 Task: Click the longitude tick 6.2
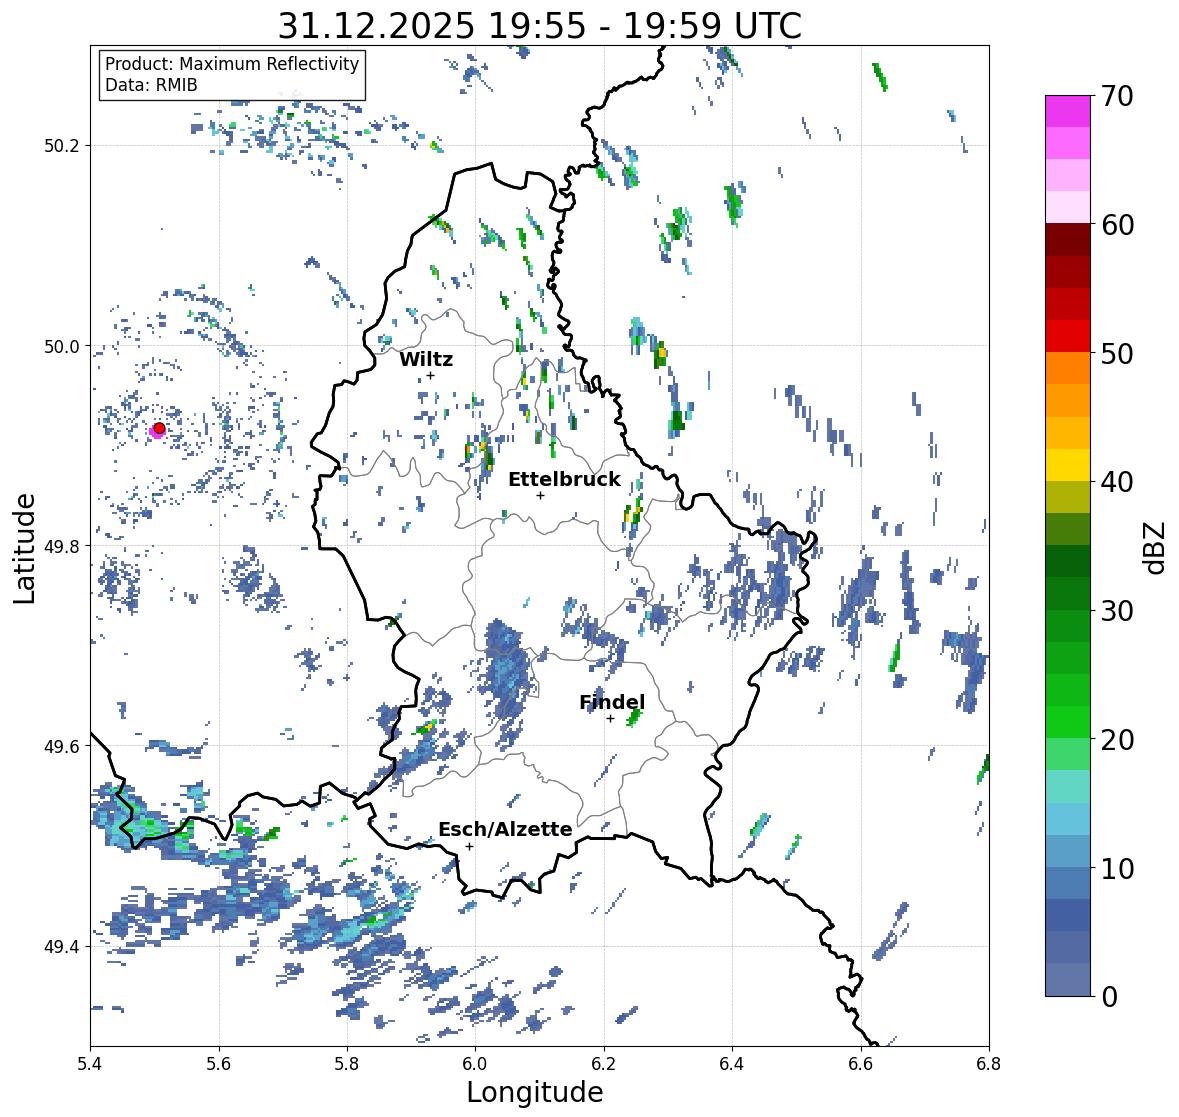[604, 1064]
